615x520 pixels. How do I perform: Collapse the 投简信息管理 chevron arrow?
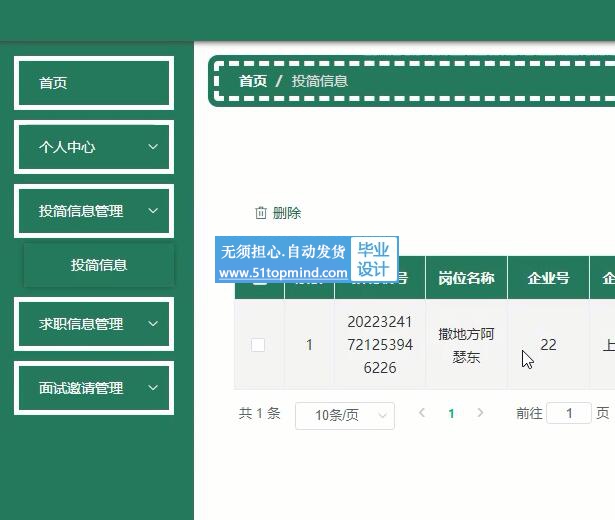click(153, 211)
